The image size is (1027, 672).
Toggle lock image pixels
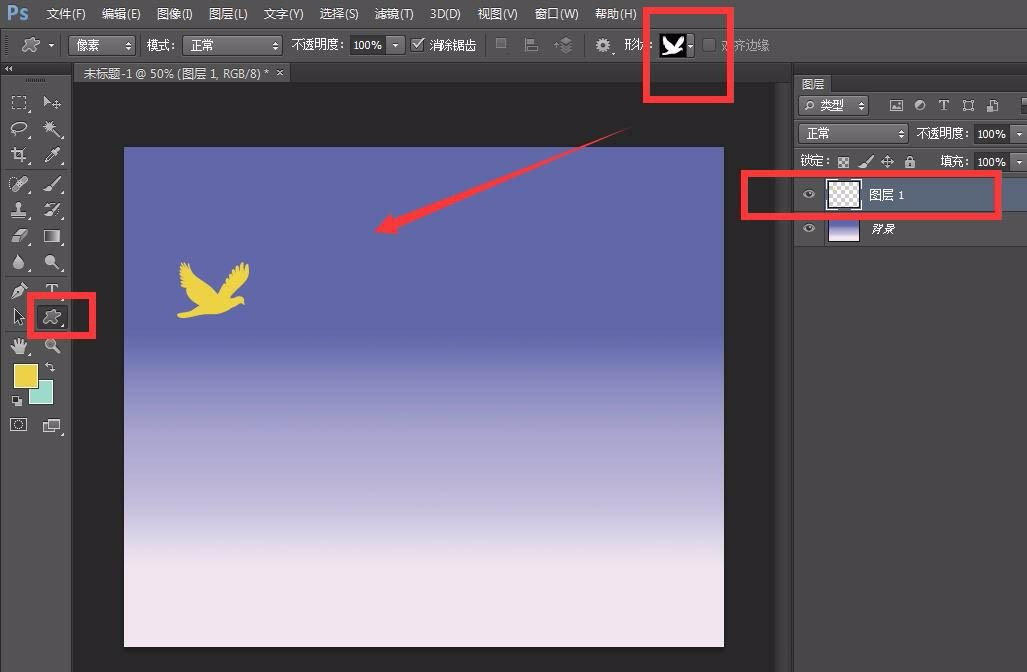click(x=866, y=161)
